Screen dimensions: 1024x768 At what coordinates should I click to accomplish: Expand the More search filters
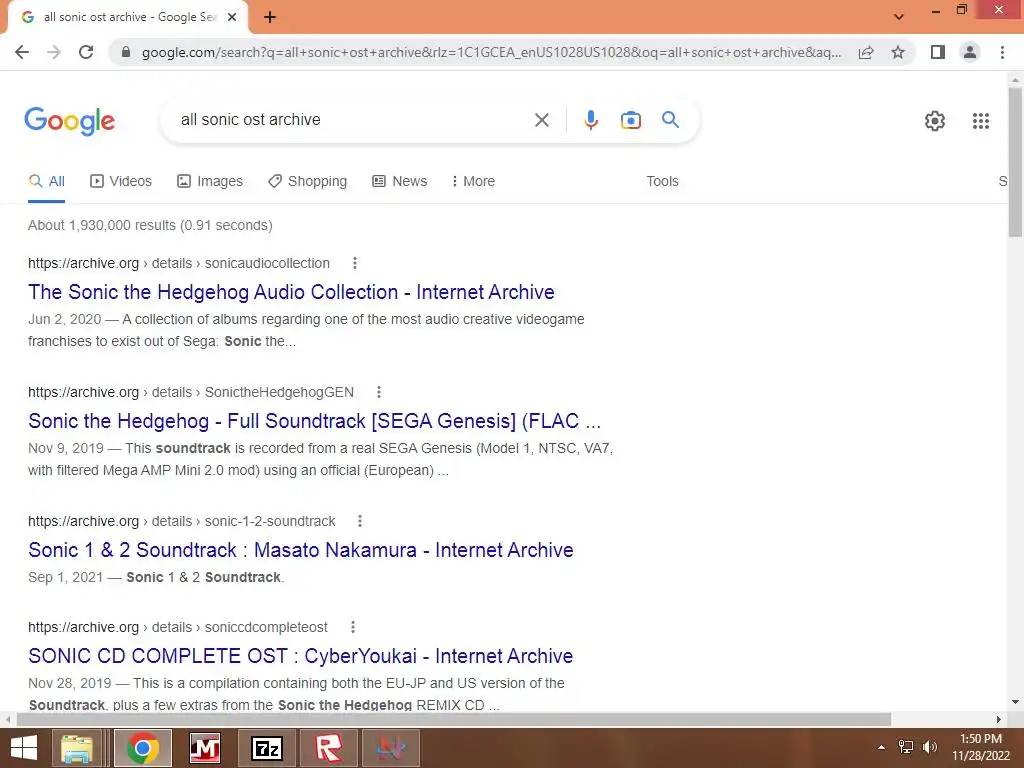473,182
